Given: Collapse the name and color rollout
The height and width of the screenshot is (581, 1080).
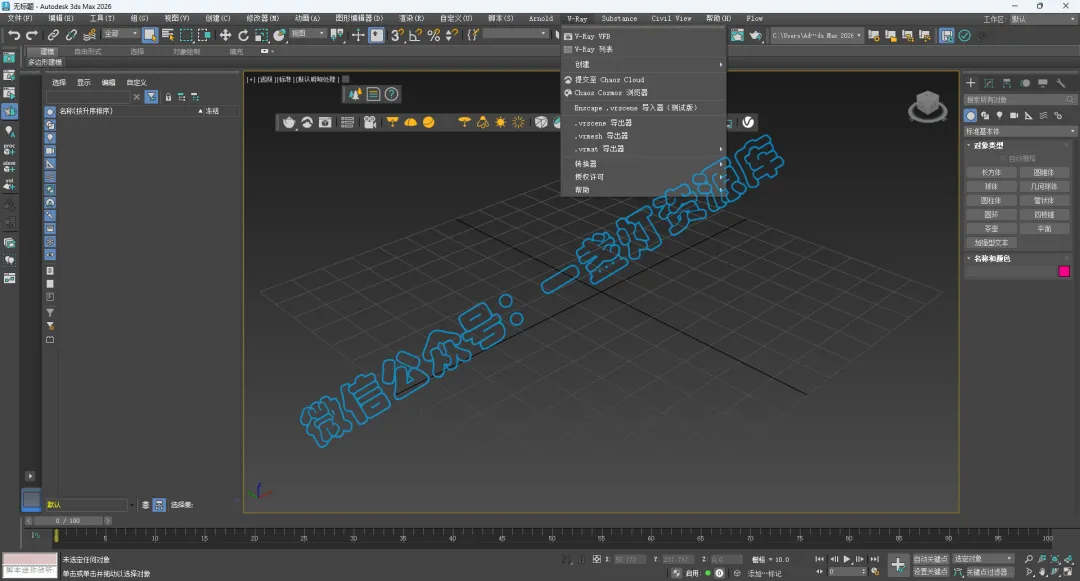Looking at the screenshot, I should click(x=992, y=258).
